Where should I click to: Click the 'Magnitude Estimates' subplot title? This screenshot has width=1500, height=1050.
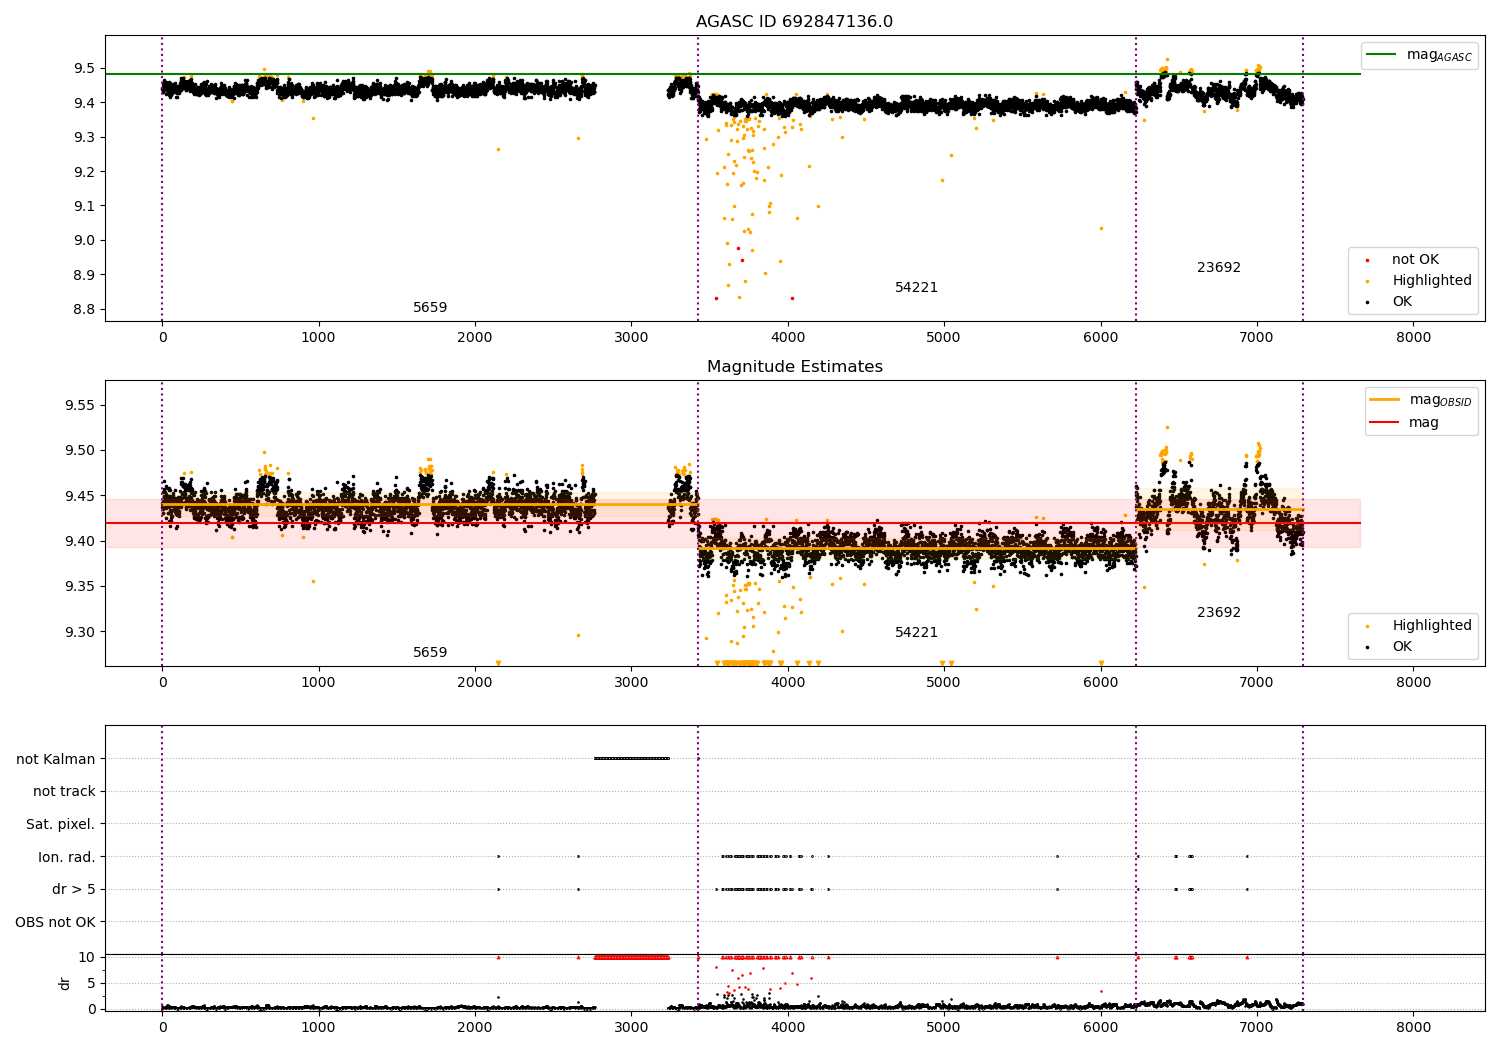(x=794, y=367)
